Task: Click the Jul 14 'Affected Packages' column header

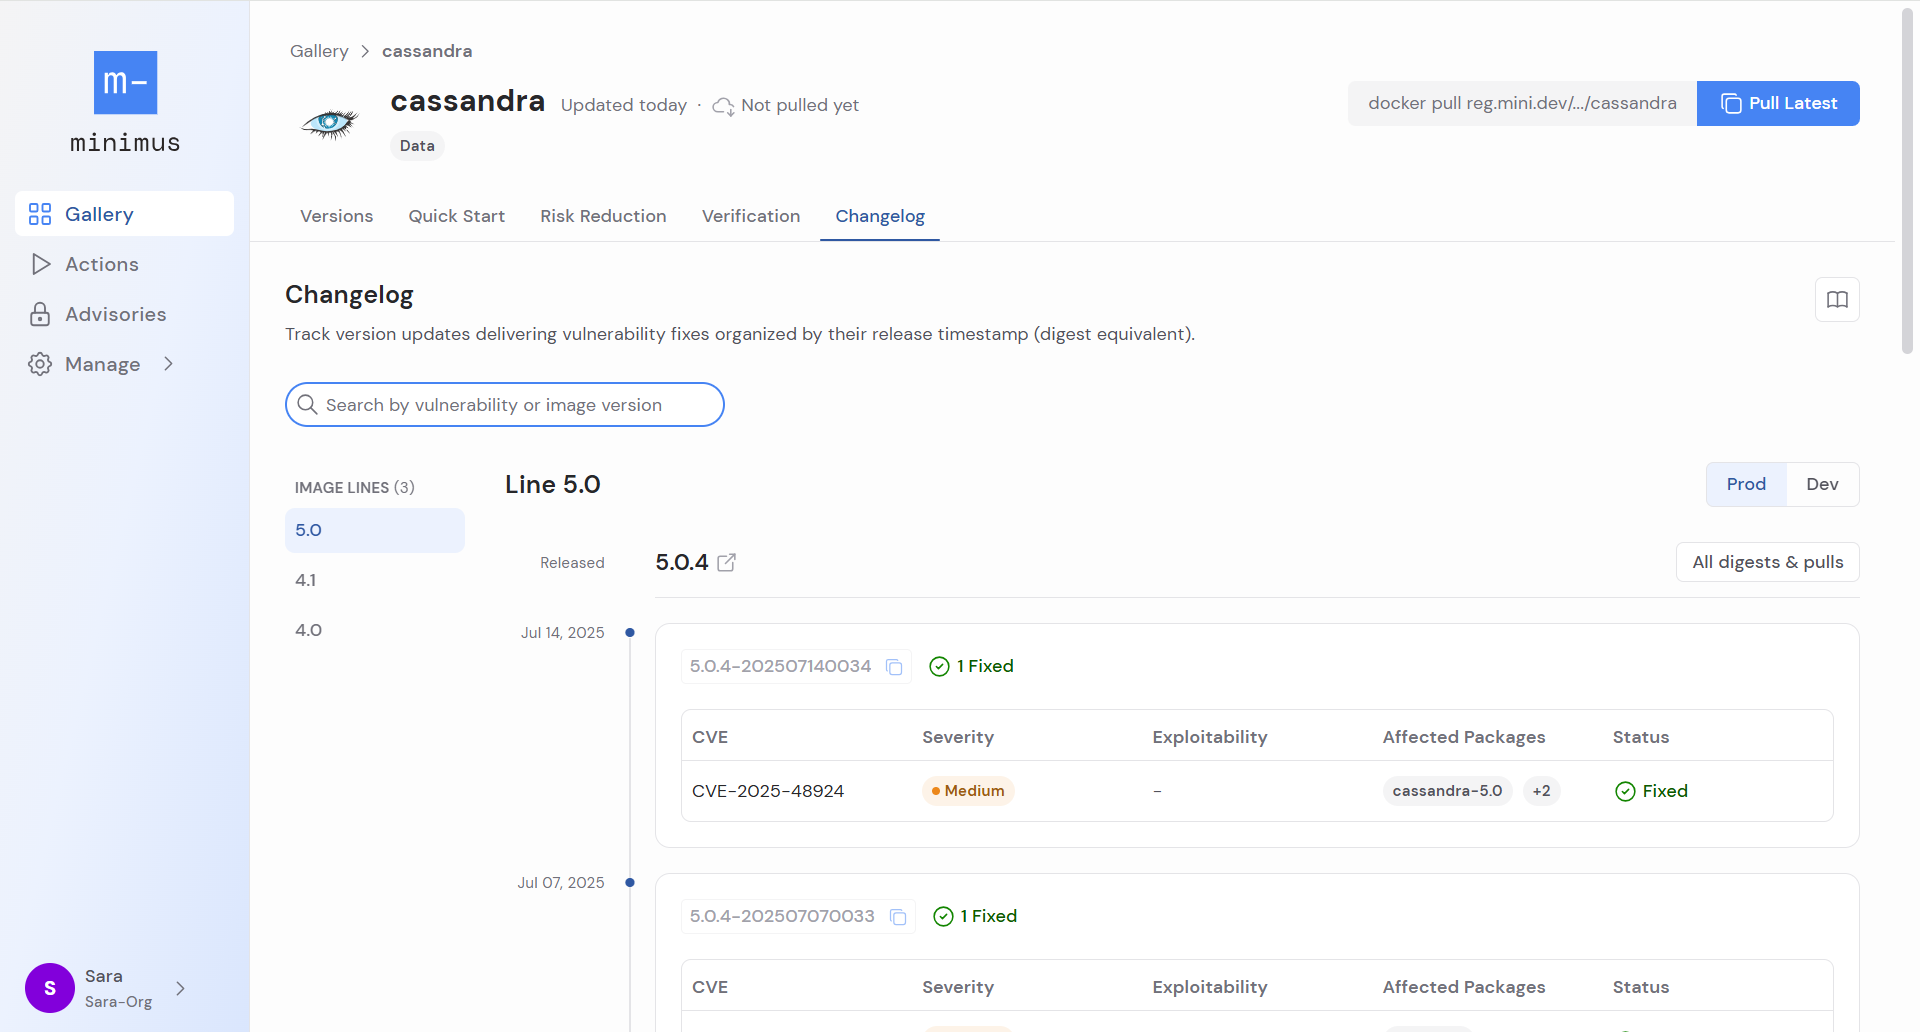Action: (1464, 738)
